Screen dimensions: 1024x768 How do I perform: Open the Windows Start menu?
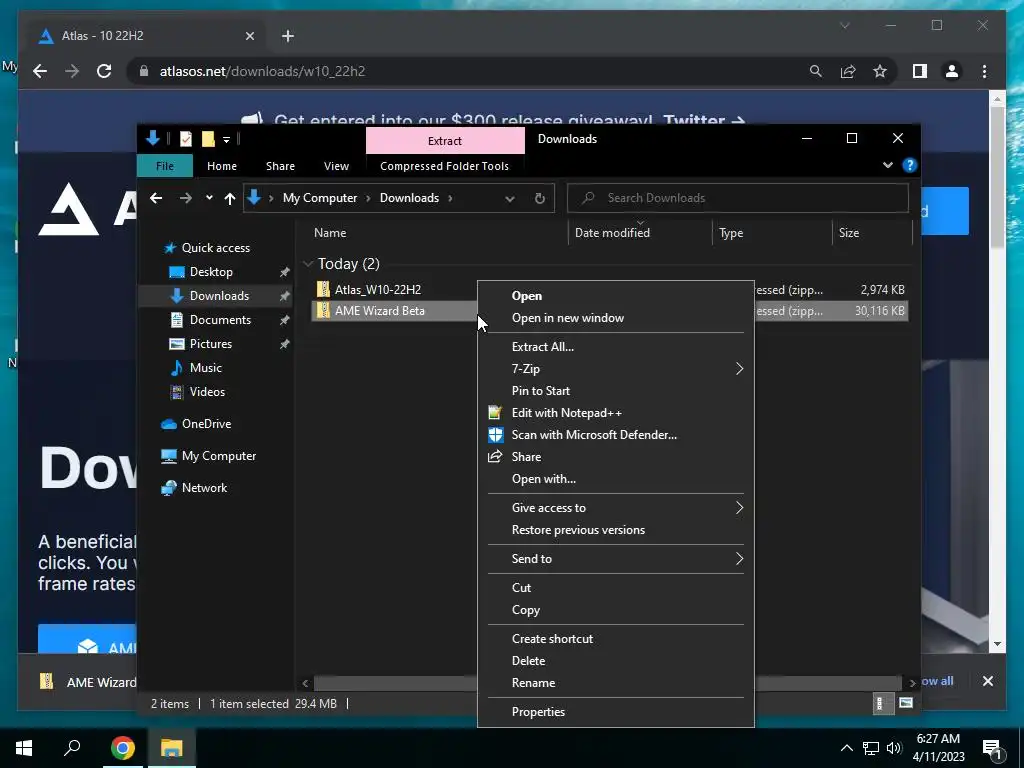tap(24, 748)
